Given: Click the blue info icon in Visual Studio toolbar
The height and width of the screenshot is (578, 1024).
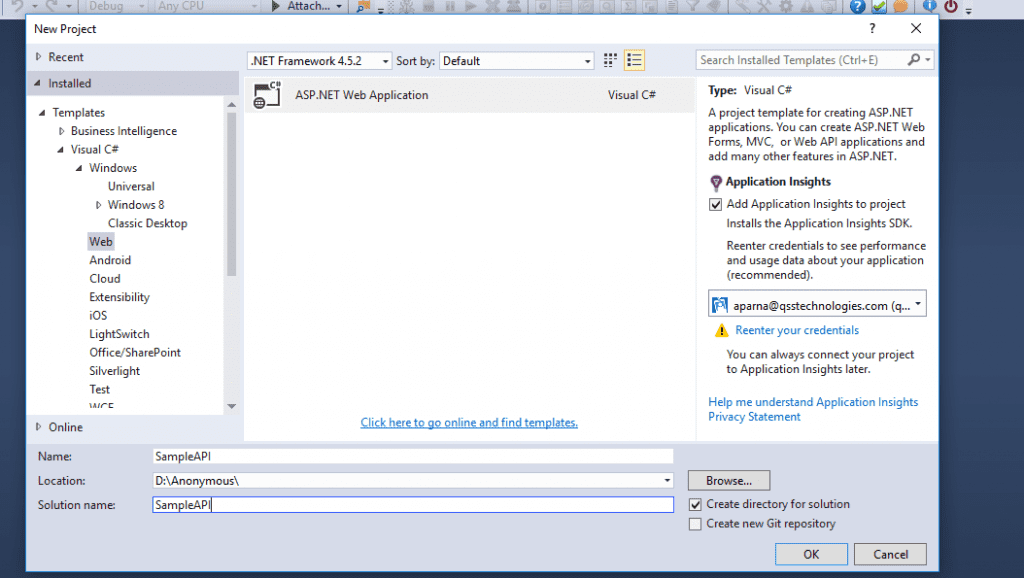Looking at the screenshot, I should click(929, 7).
